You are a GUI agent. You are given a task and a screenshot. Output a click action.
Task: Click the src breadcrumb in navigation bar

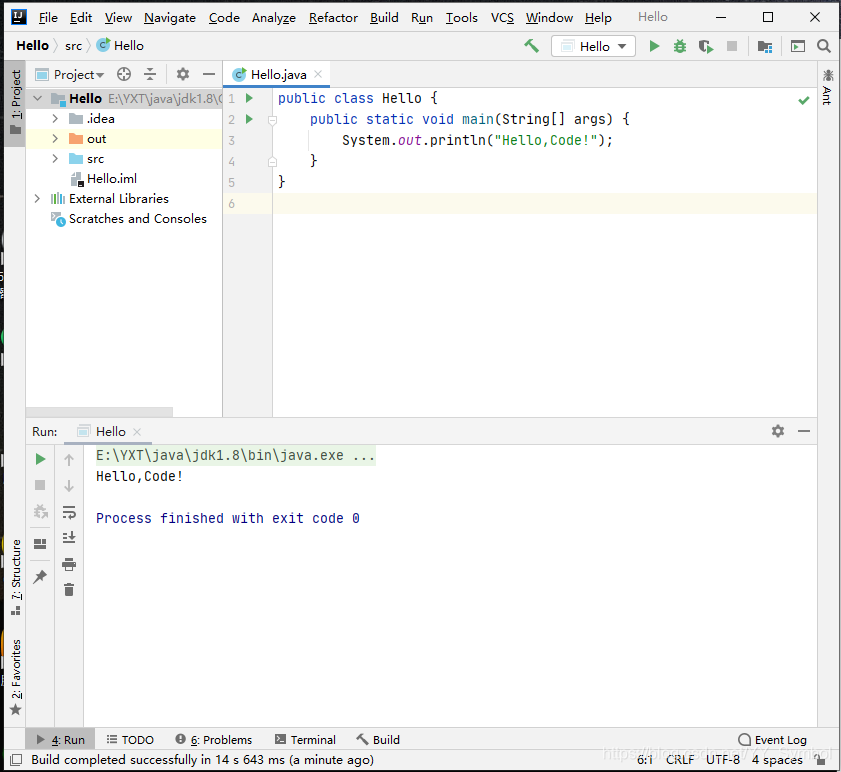click(x=73, y=46)
